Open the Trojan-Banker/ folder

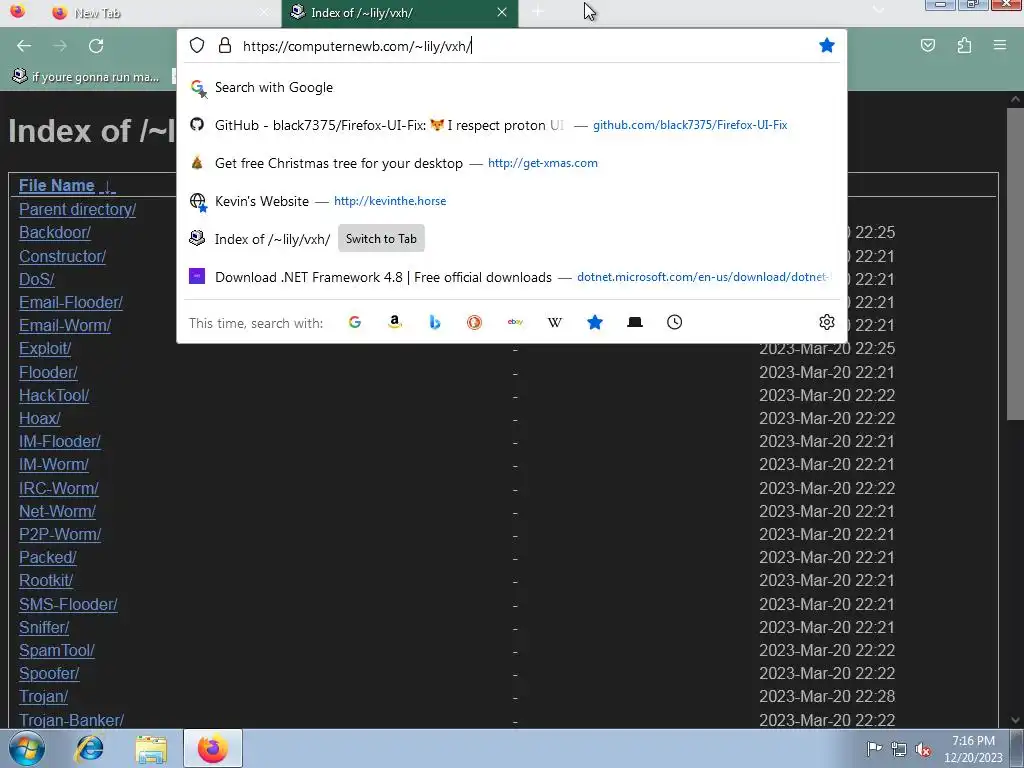pyautogui.click(x=71, y=720)
